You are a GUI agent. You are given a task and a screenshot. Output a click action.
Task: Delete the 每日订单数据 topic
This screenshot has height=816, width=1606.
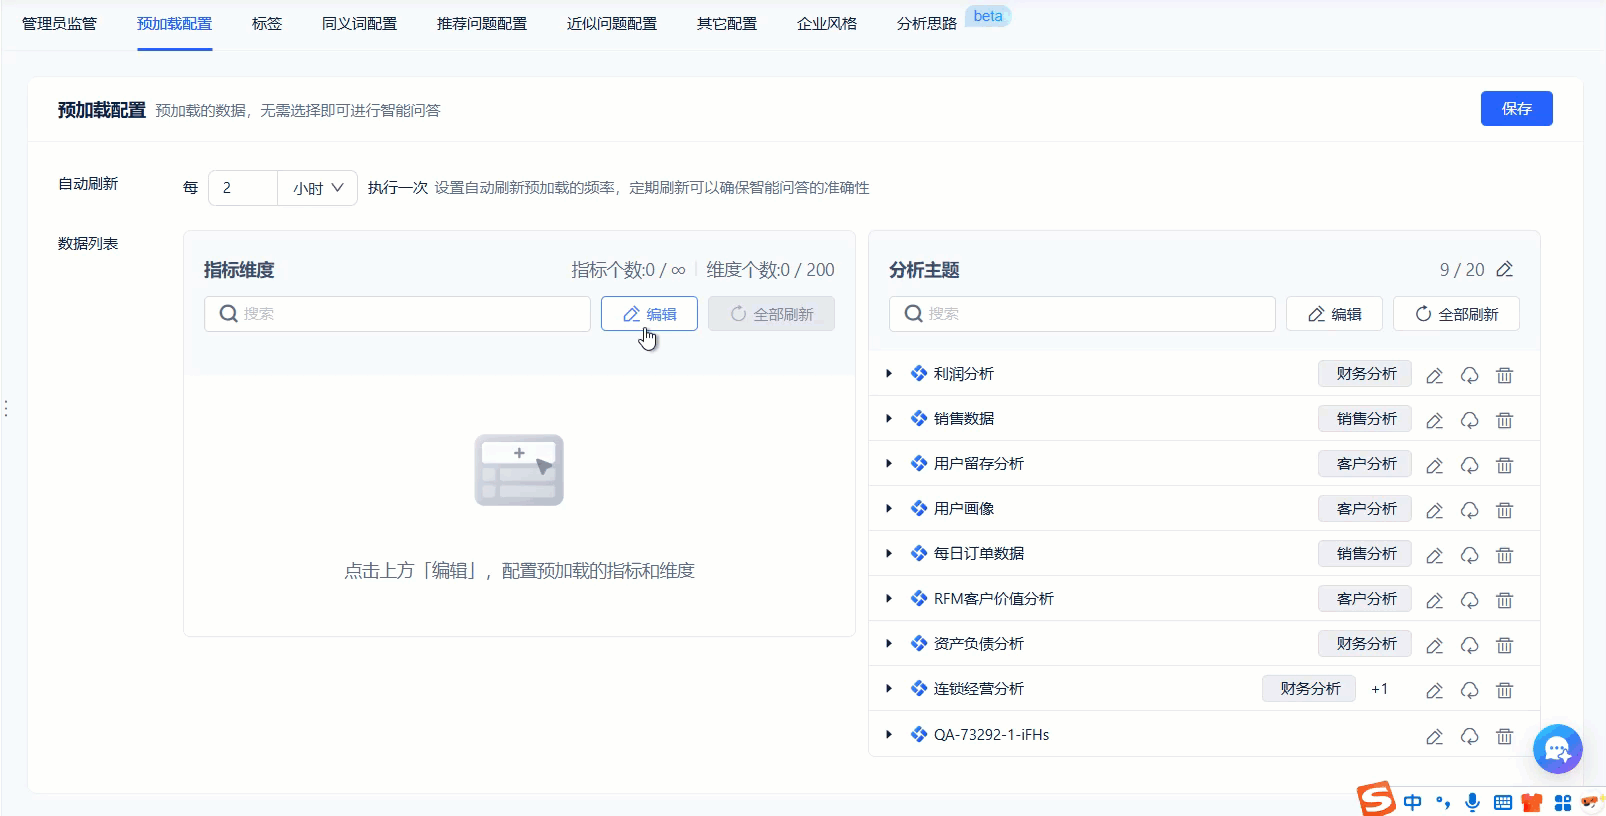coord(1504,555)
